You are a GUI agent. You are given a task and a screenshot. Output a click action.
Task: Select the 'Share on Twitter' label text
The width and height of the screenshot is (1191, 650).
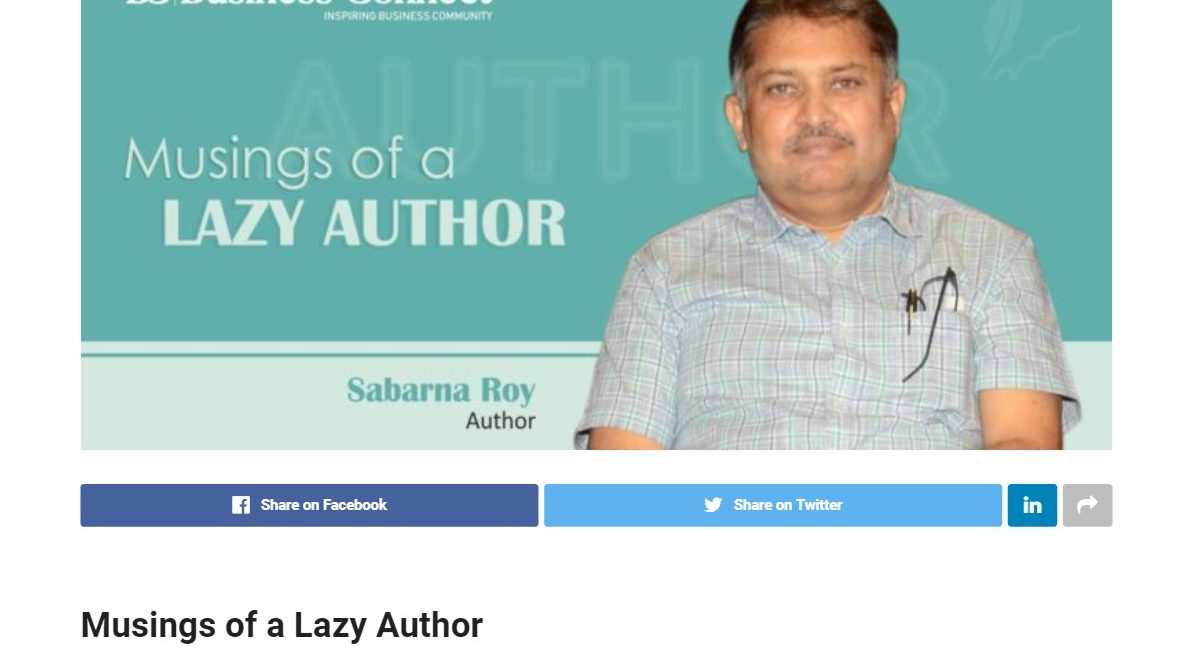[x=788, y=505]
